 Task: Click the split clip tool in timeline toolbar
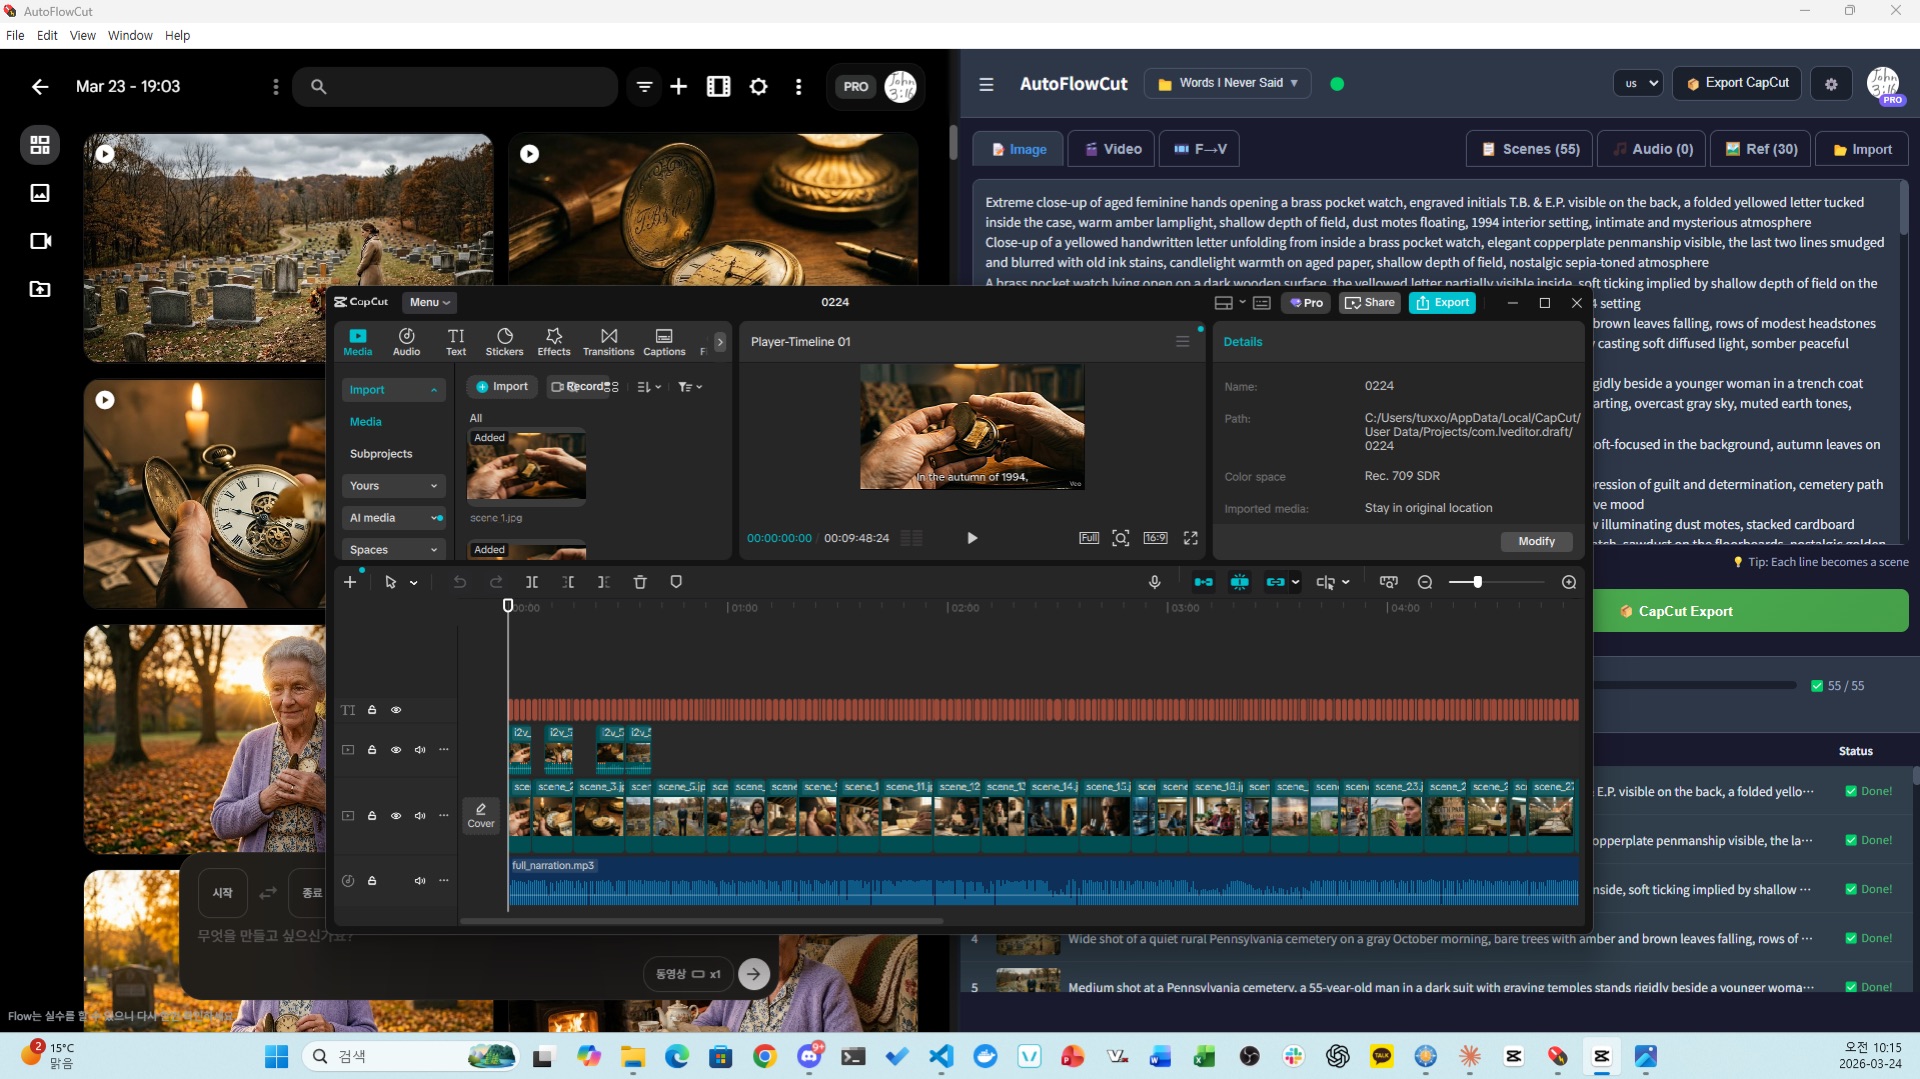[x=532, y=582]
